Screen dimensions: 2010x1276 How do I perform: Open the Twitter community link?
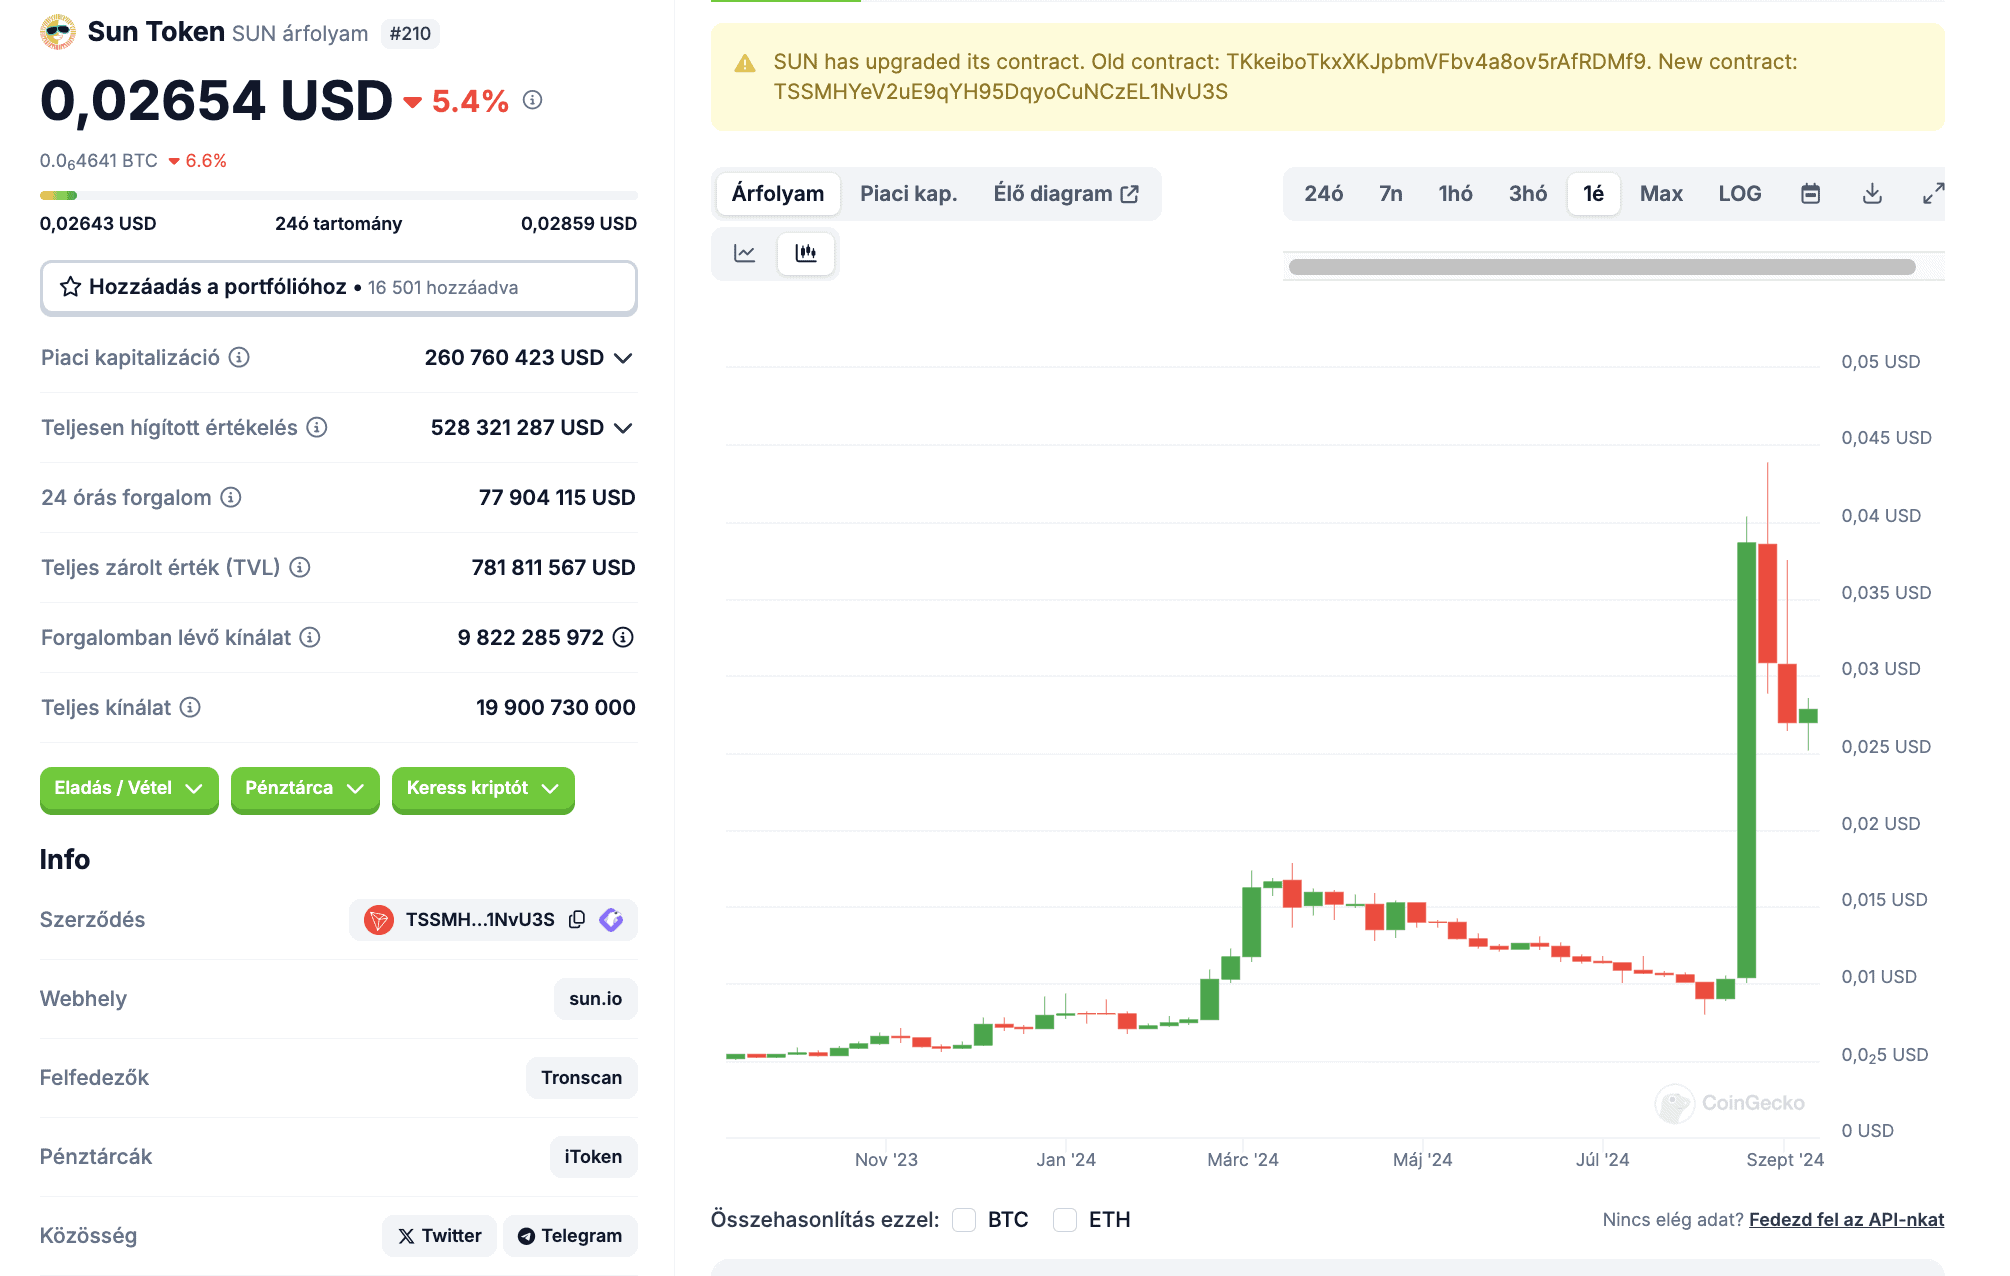click(x=439, y=1236)
